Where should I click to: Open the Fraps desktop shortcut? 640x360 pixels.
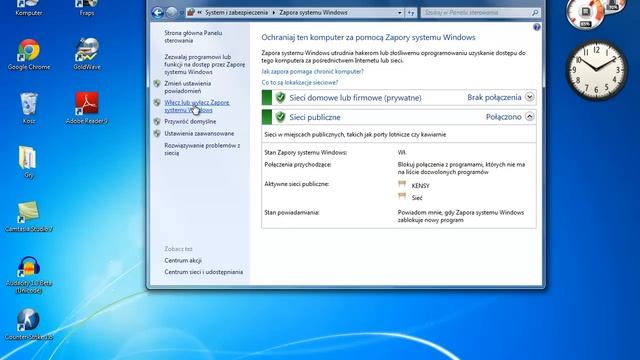[87, 8]
